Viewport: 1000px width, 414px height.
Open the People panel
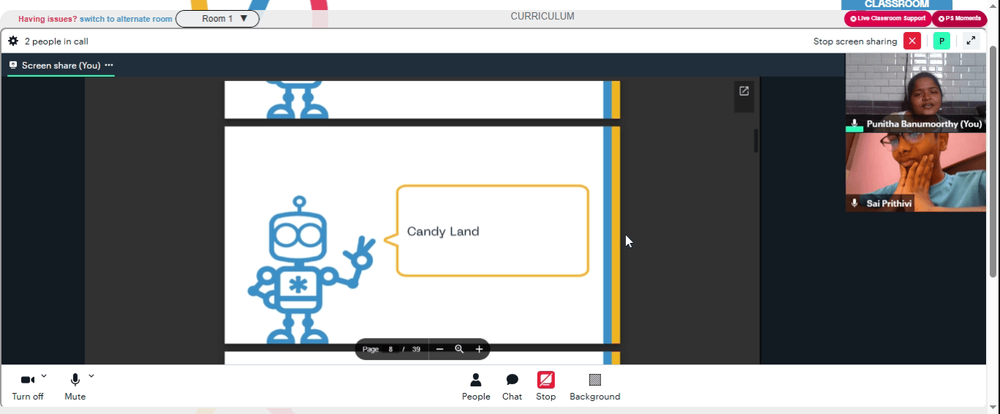coord(476,387)
